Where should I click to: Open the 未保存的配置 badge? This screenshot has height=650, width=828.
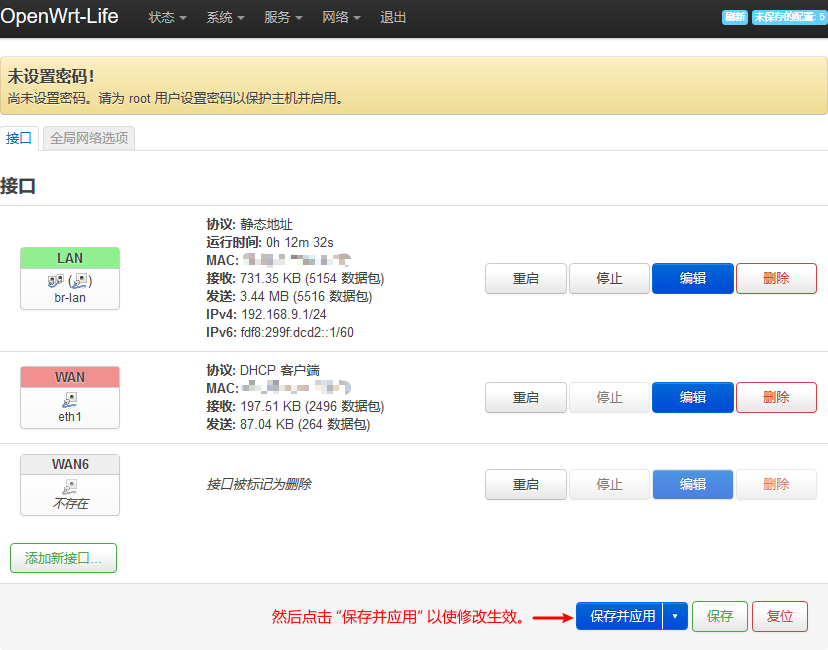[788, 17]
